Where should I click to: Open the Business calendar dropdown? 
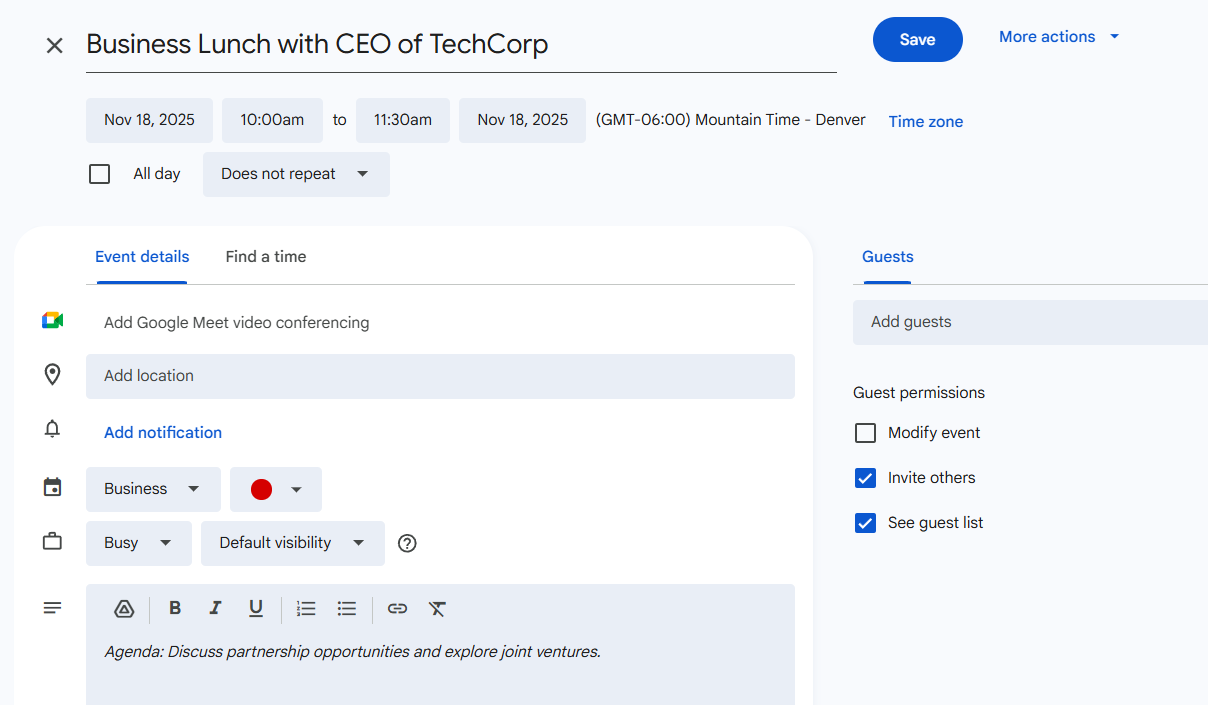coord(153,489)
